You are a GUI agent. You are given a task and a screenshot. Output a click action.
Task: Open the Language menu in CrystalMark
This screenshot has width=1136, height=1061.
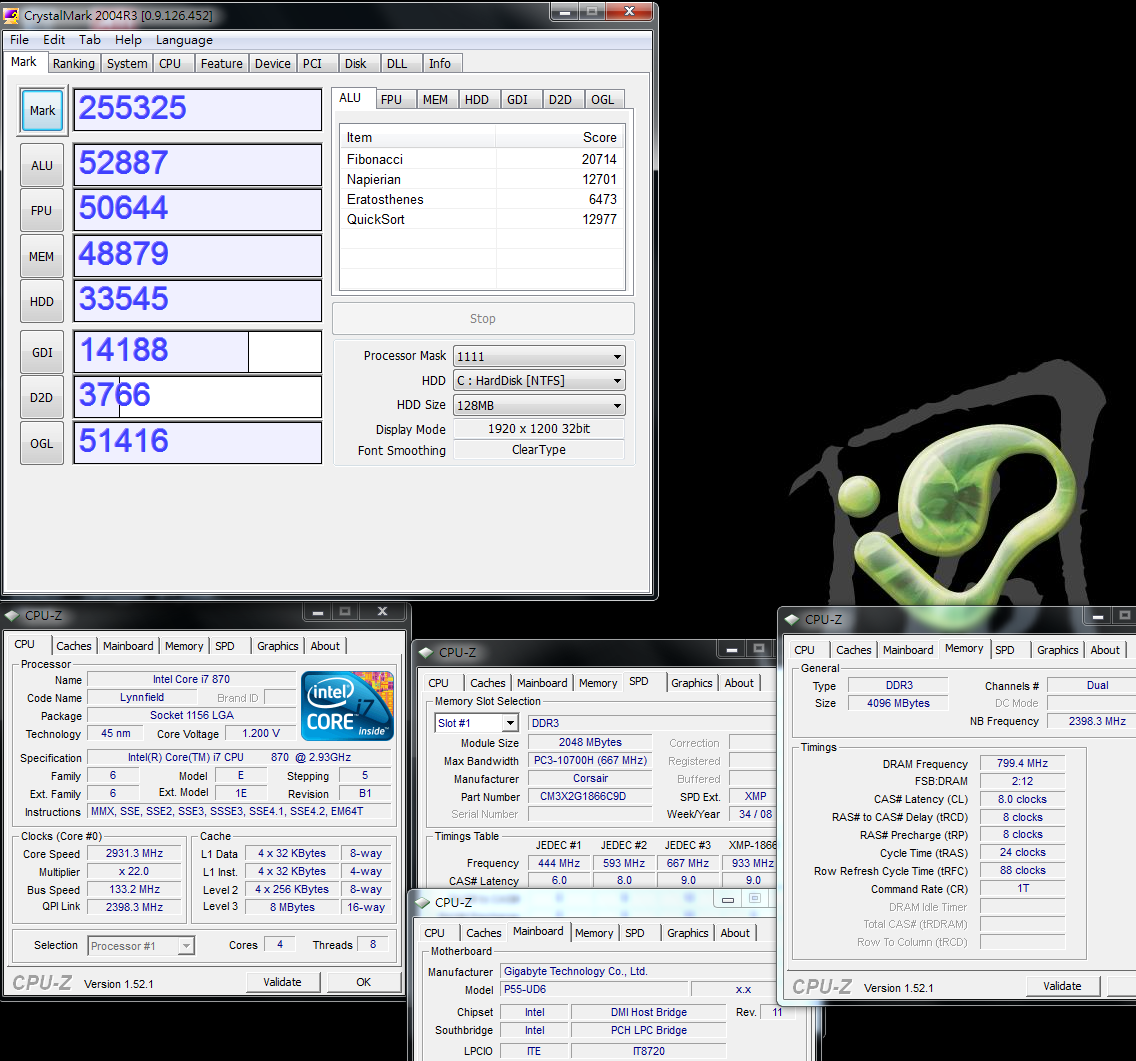184,40
